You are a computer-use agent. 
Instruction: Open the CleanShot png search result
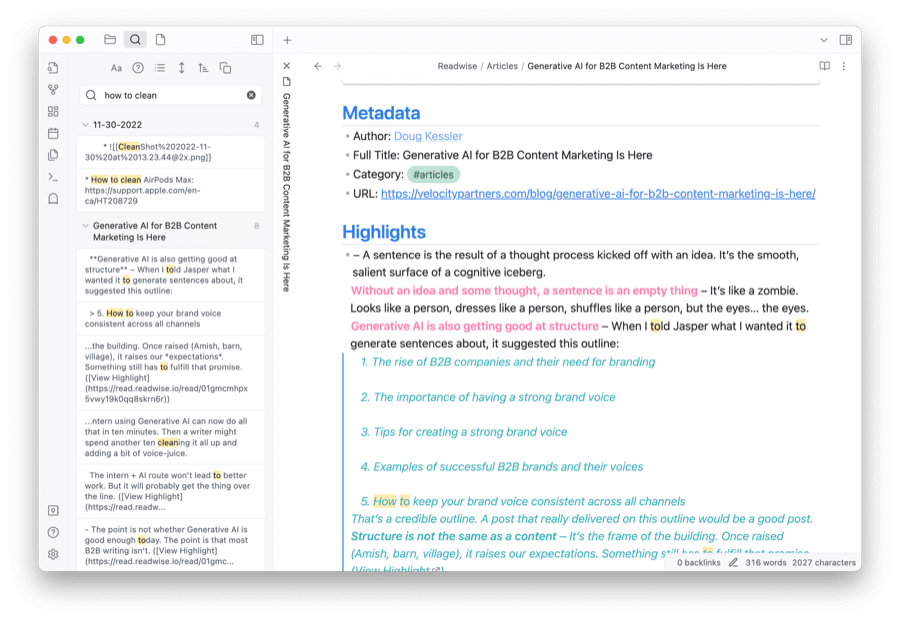(x=170, y=152)
